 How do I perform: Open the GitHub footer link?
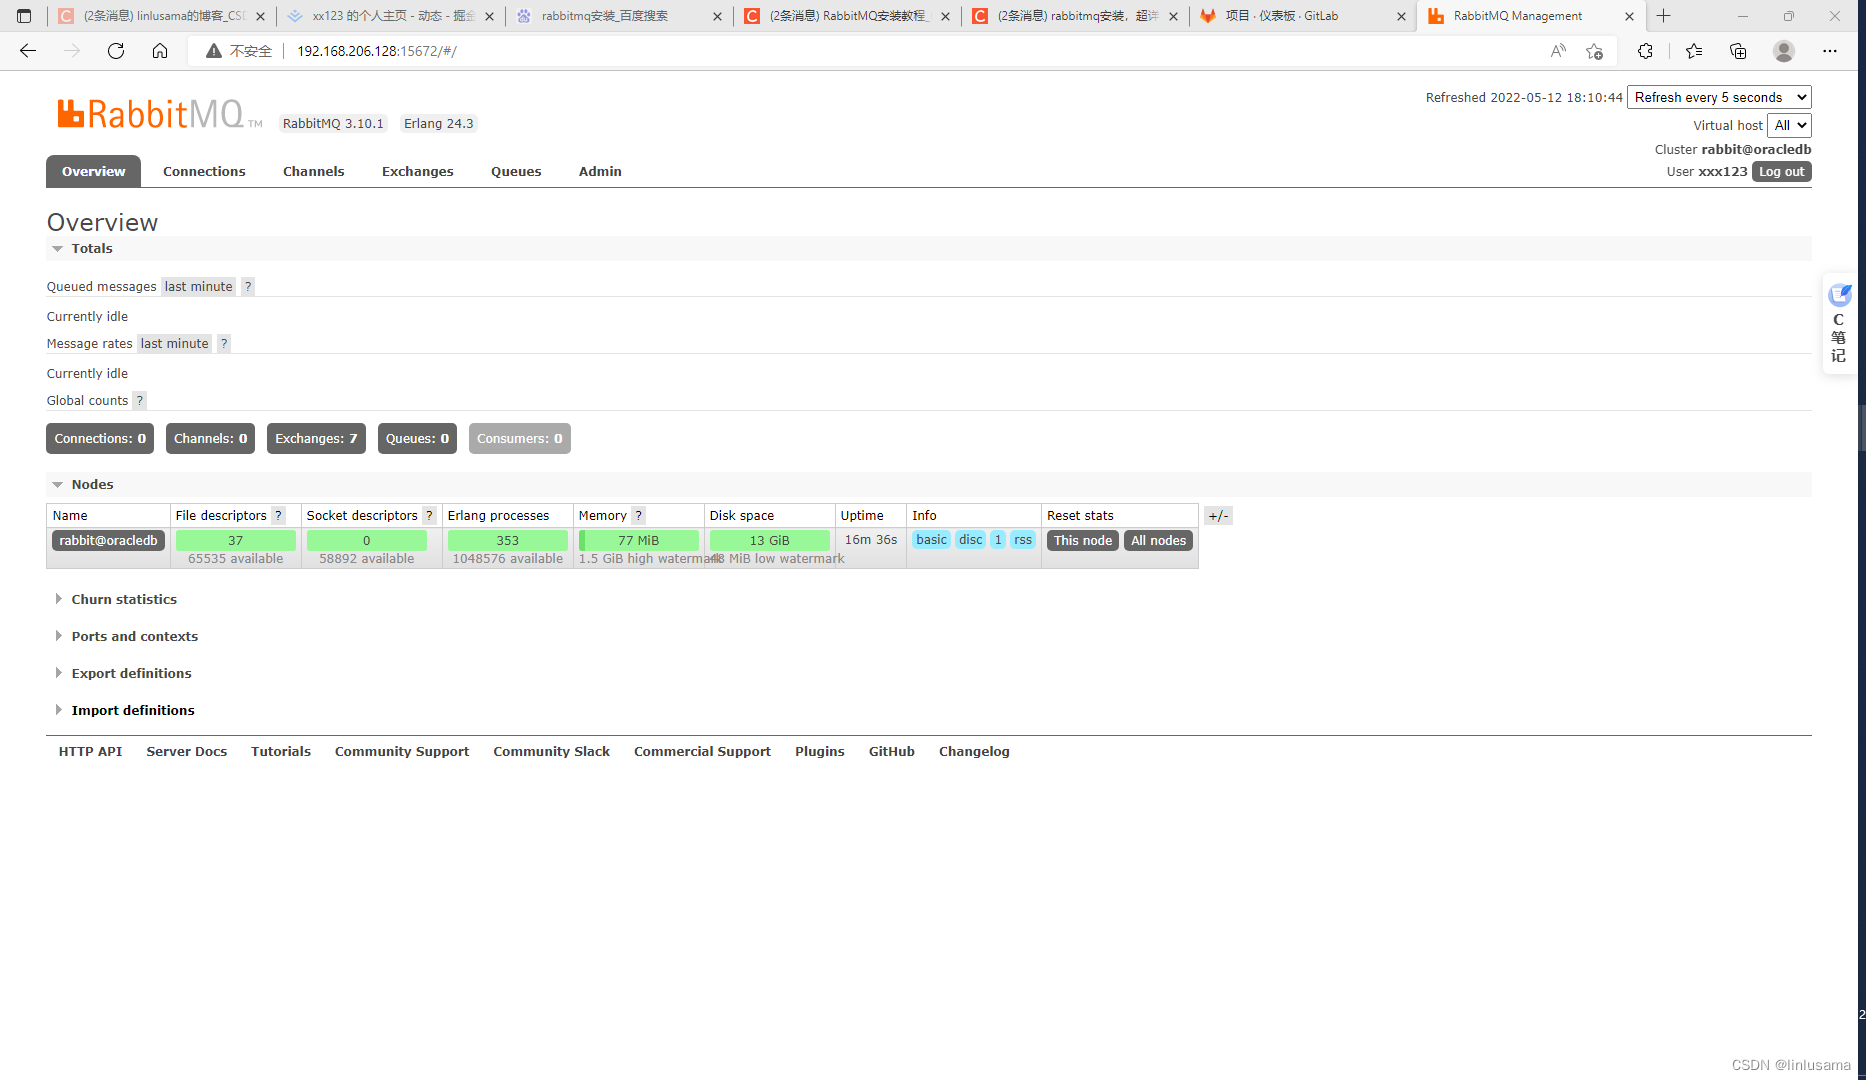pos(891,752)
